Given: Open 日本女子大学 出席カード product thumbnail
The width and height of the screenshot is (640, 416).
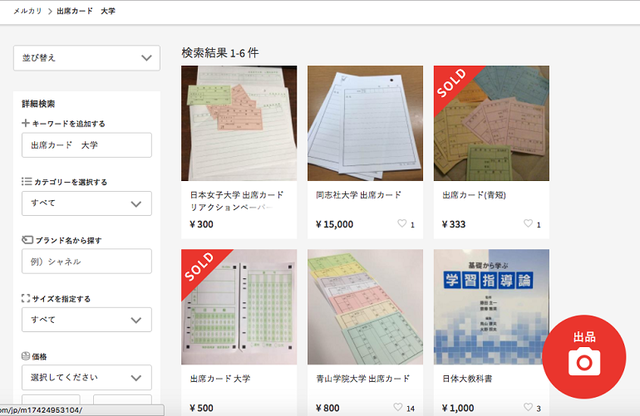Looking at the screenshot, I should 239,123.
